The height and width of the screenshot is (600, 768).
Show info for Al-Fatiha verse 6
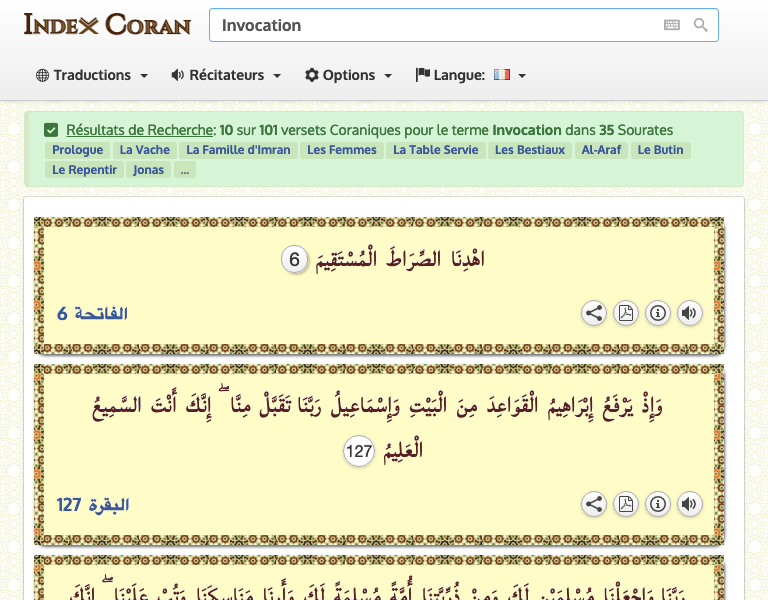[658, 313]
